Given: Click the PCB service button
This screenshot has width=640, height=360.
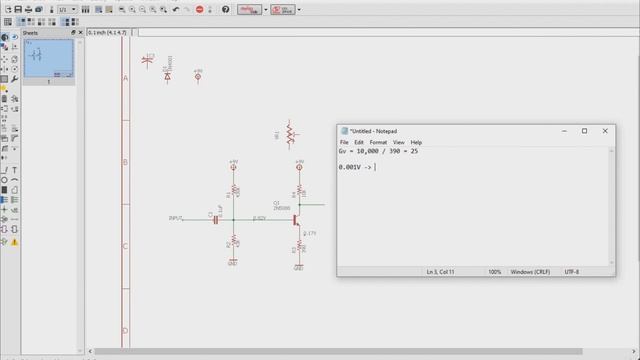Looking at the screenshot, I should (282, 9).
